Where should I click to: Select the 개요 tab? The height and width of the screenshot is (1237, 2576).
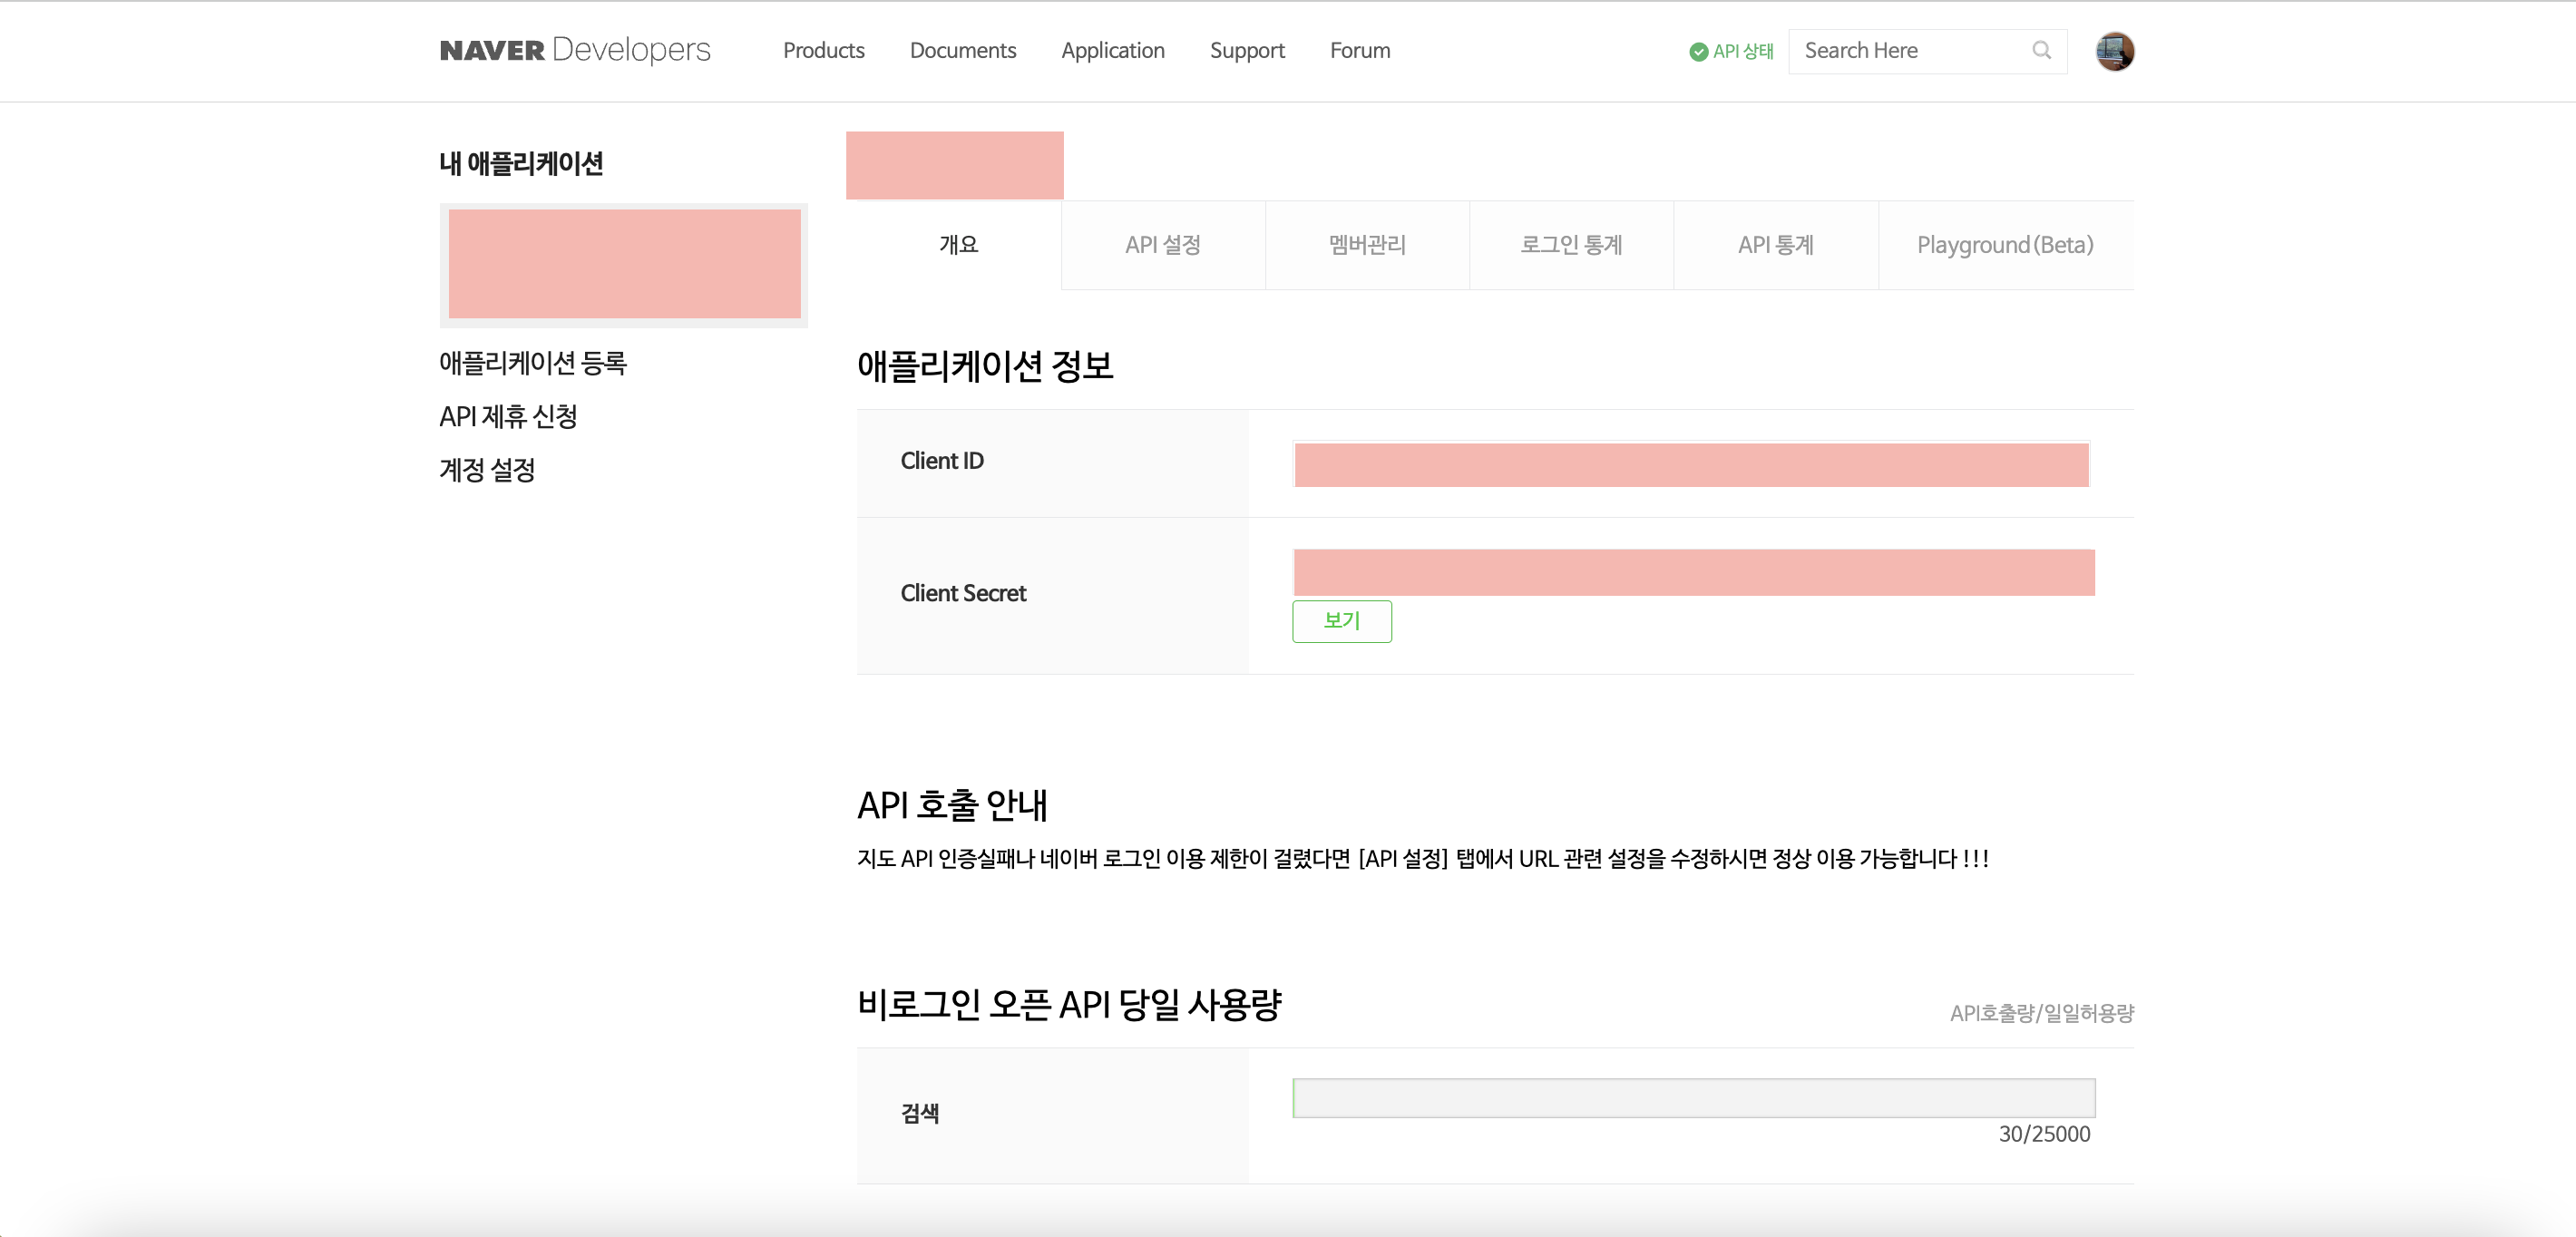click(958, 245)
